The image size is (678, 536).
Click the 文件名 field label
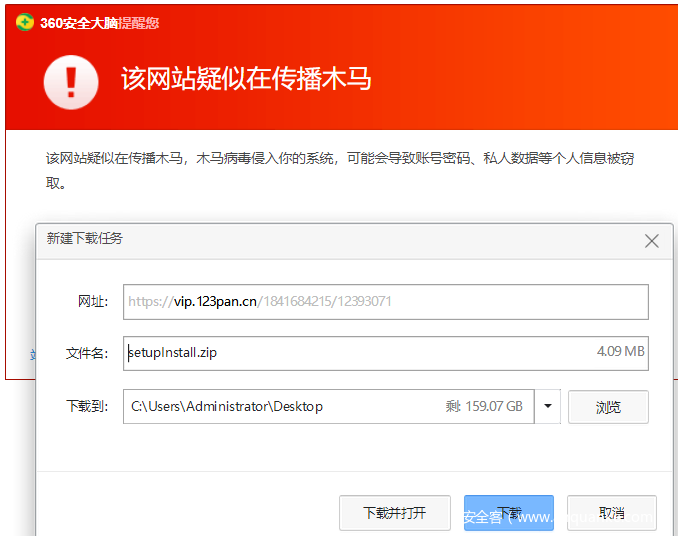[x=87, y=352]
